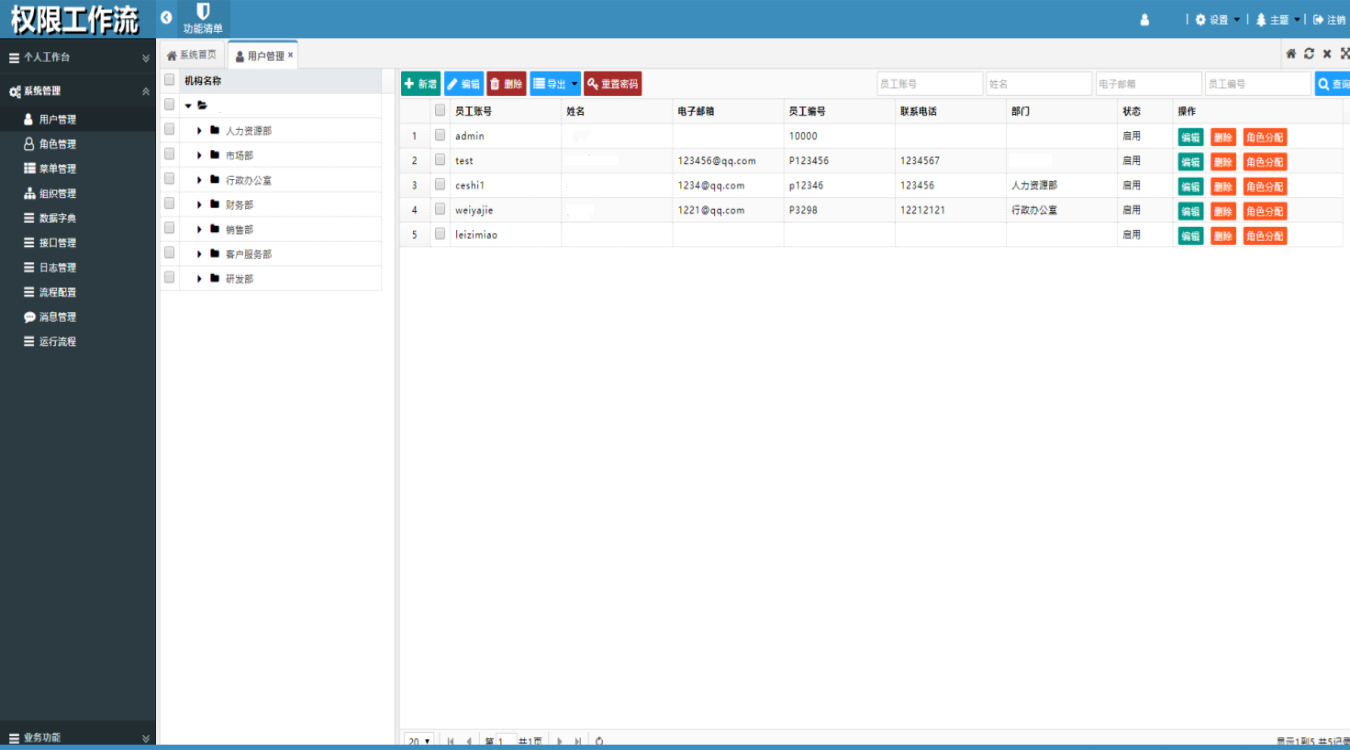
Task: Expand the 销售部 tree node arrow
Action: coord(199,229)
